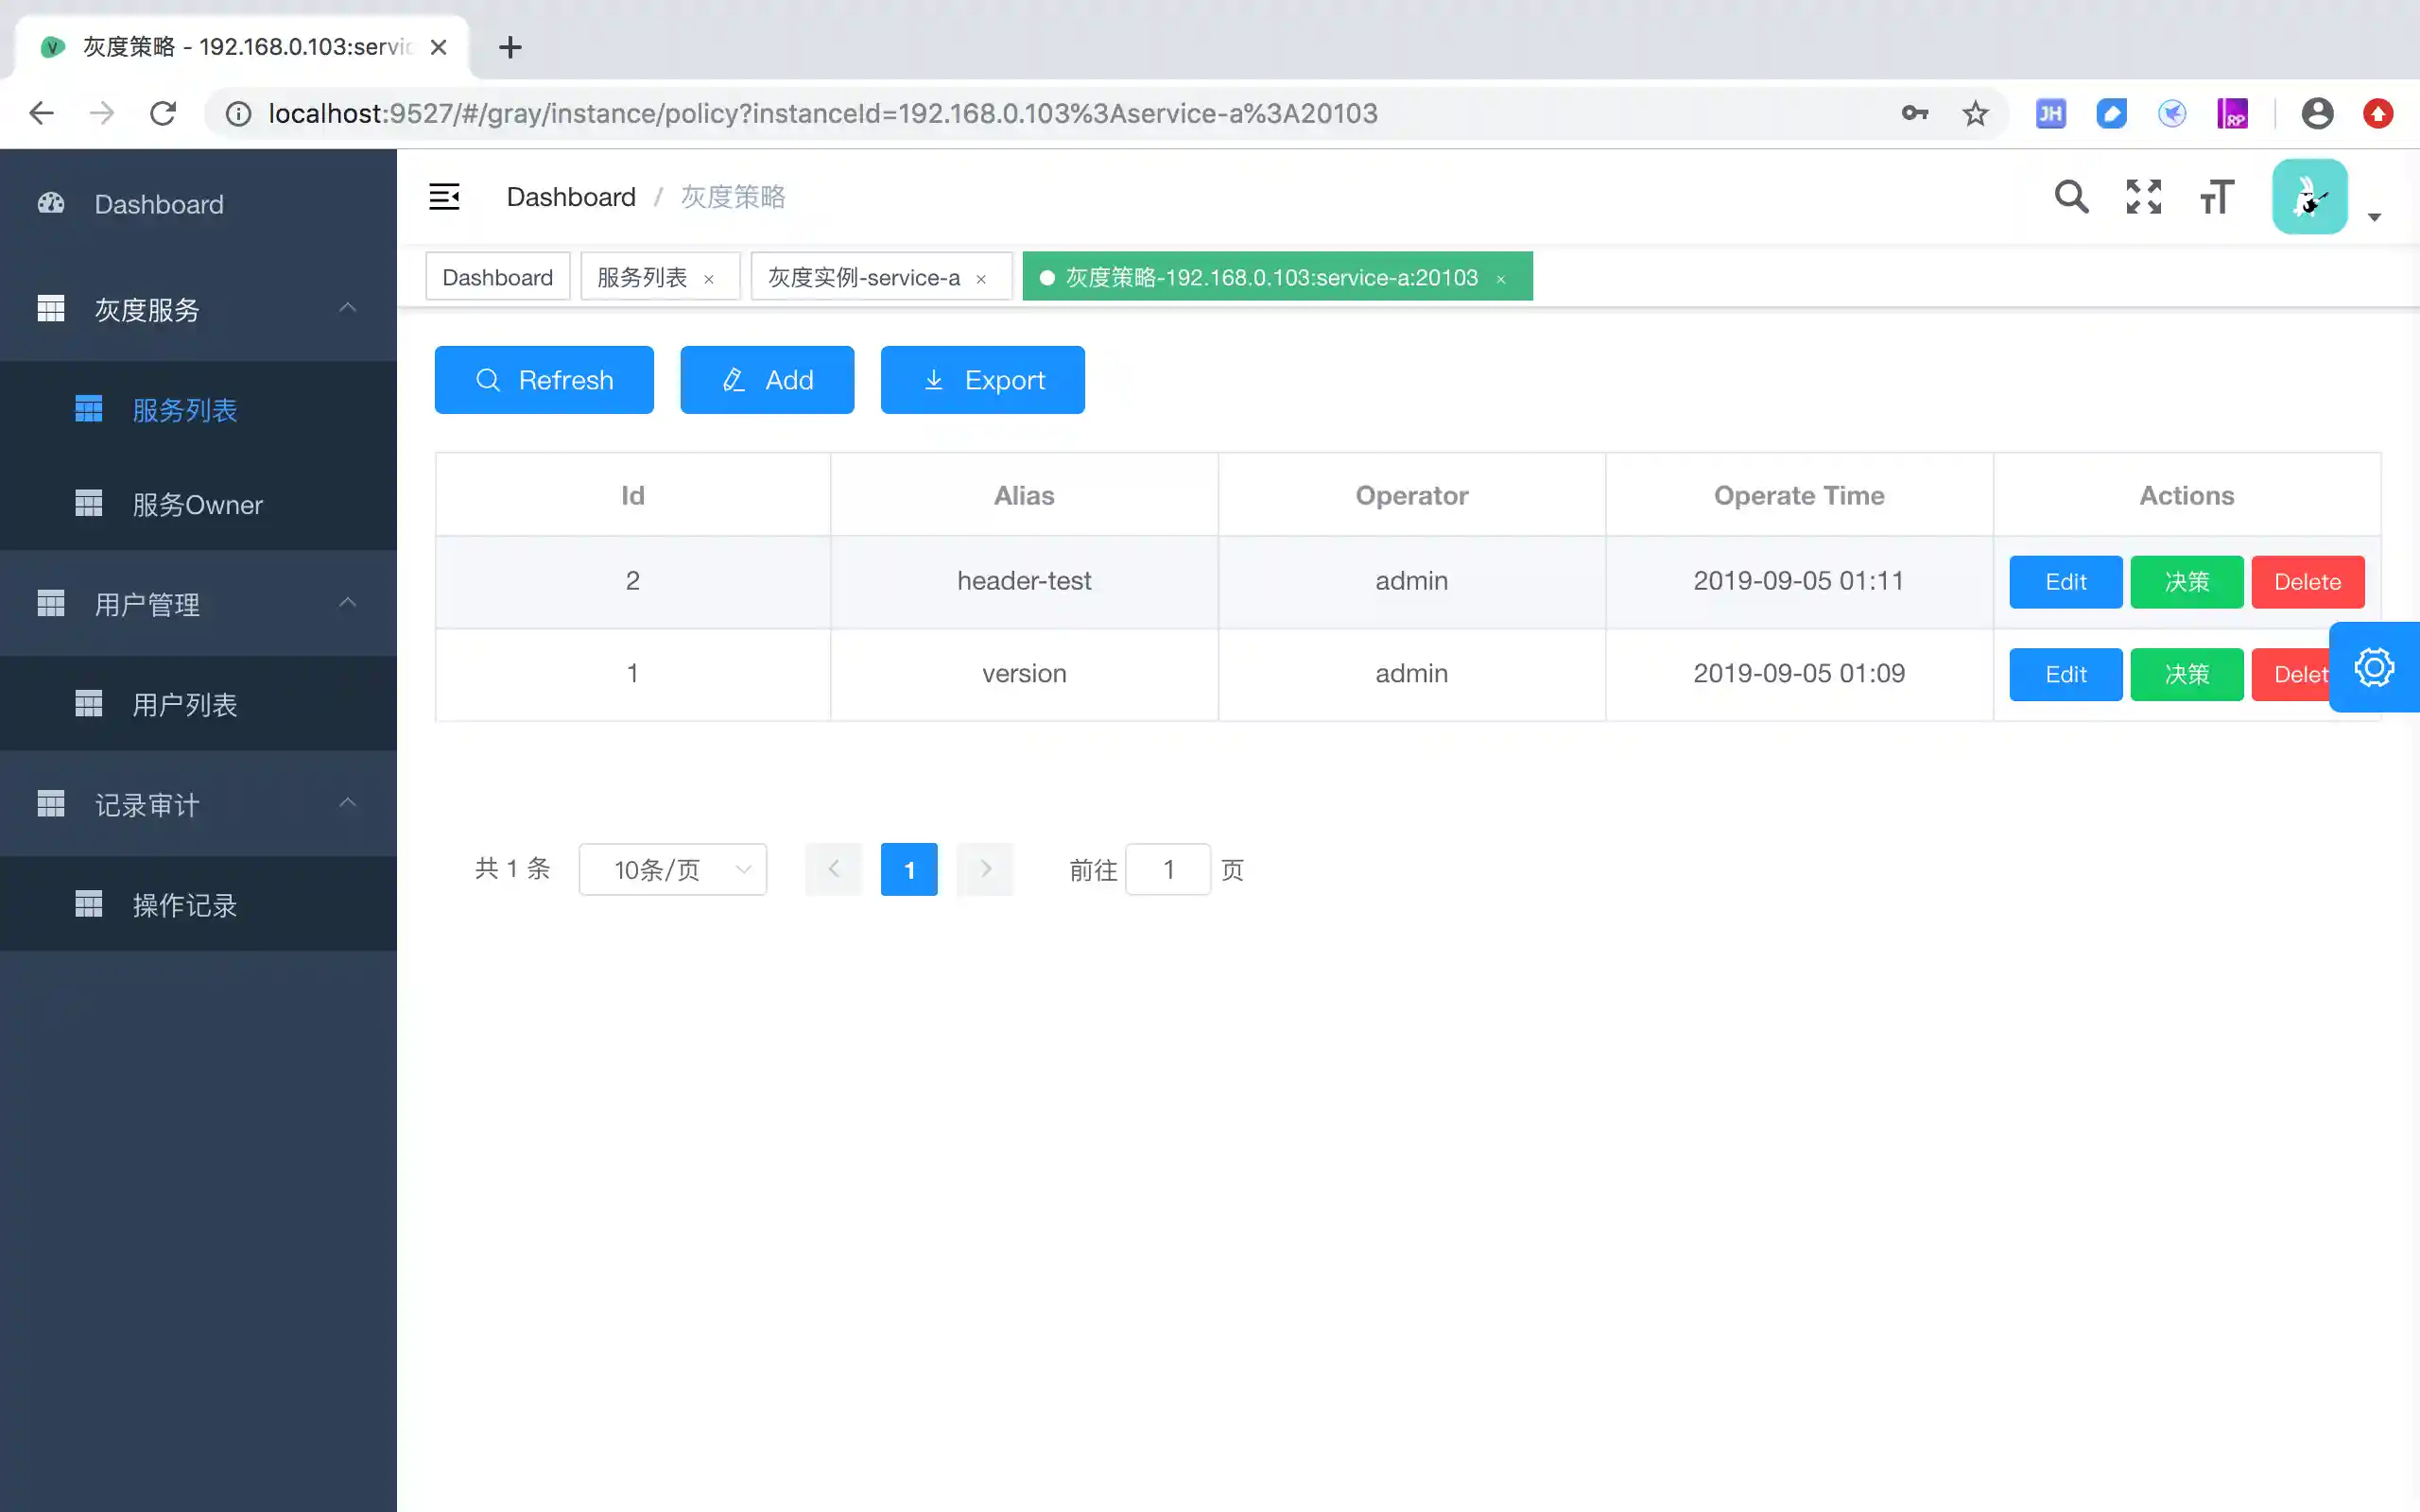
Task: Click the search magnifier icon in header
Action: (x=2071, y=197)
